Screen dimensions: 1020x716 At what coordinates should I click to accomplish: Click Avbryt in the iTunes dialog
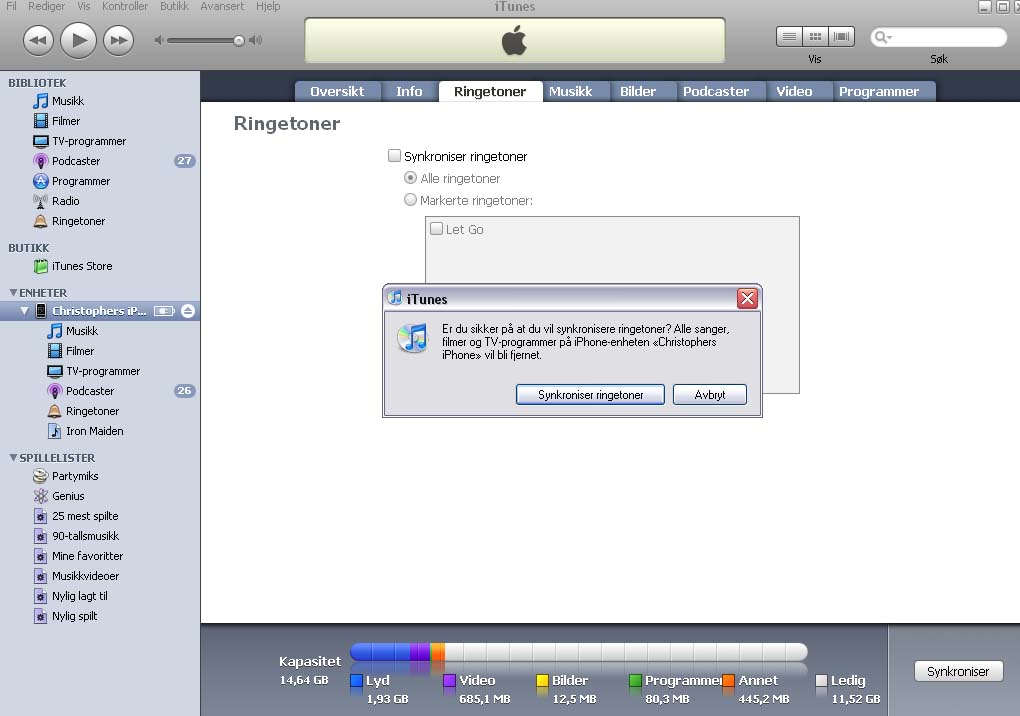(x=710, y=395)
